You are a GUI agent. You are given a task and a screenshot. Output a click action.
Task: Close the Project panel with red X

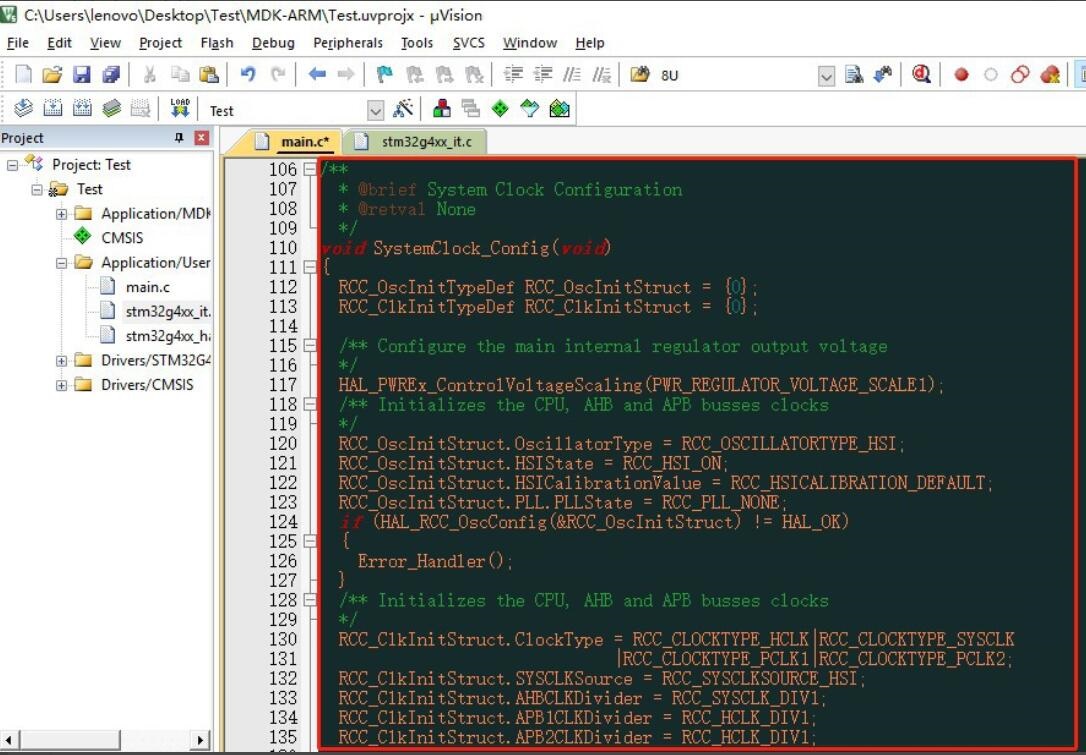coord(201,138)
